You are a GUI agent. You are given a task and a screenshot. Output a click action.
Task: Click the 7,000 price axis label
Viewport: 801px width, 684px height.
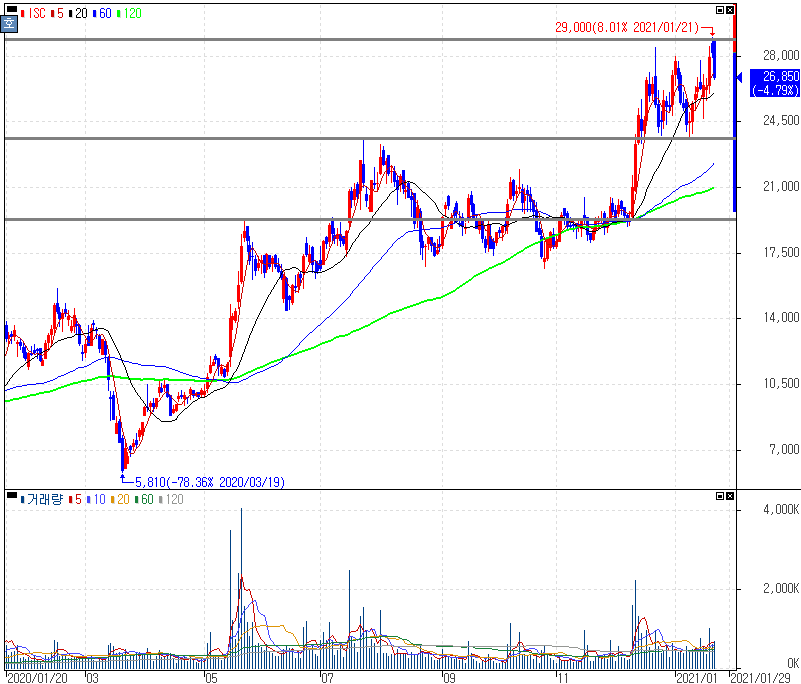coord(784,450)
